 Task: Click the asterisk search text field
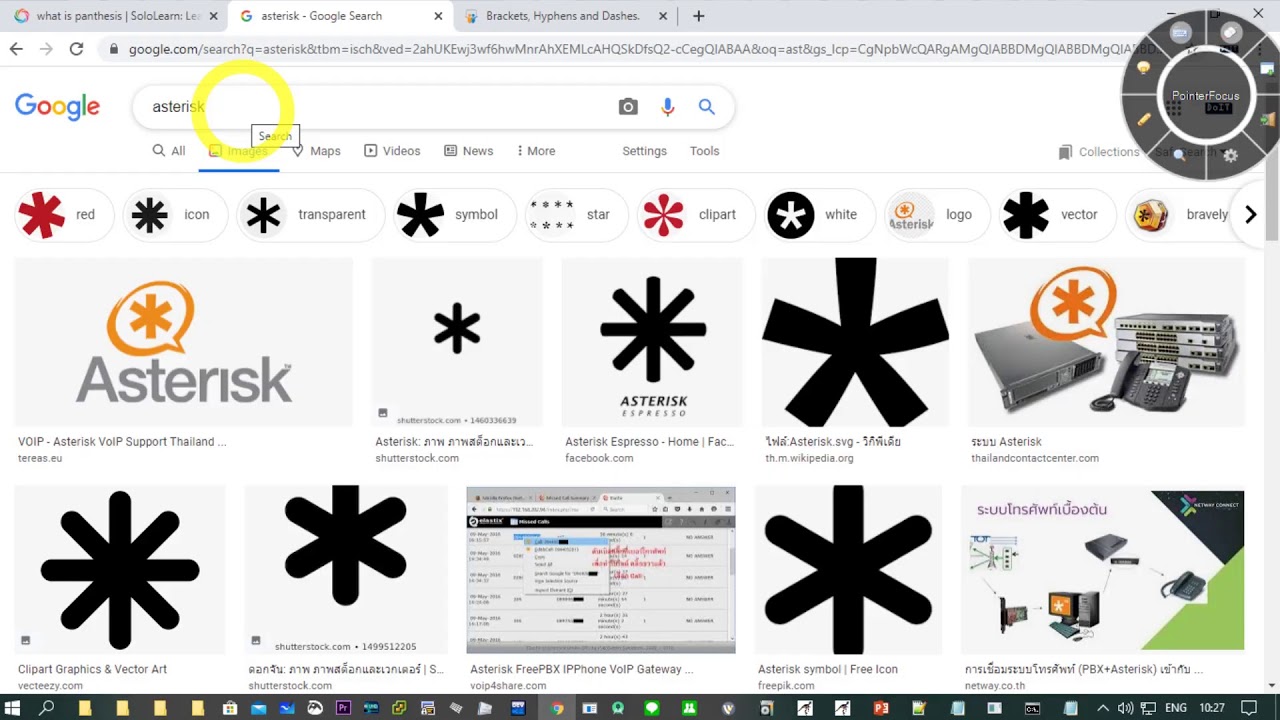tap(375, 107)
